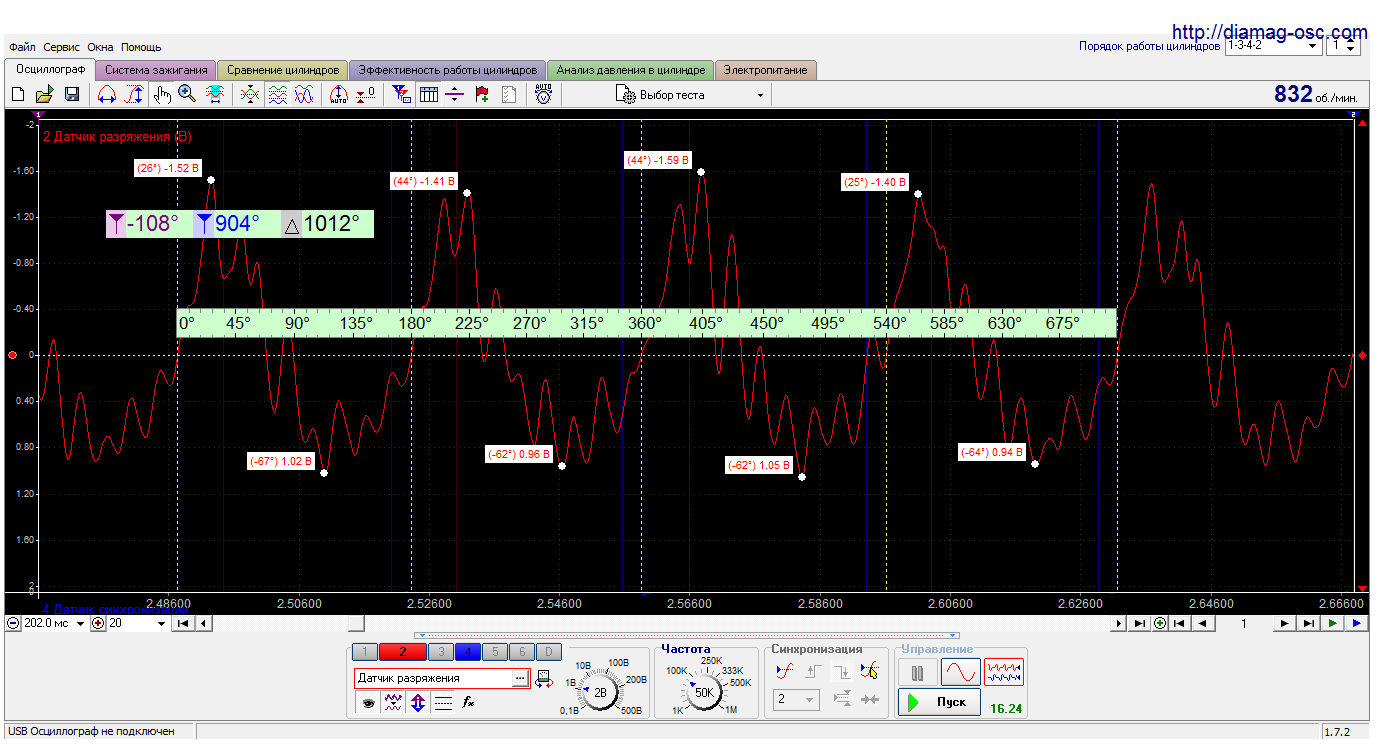Switch to Сравнение цилиндров tab
The image size is (1382, 744).
point(283,70)
